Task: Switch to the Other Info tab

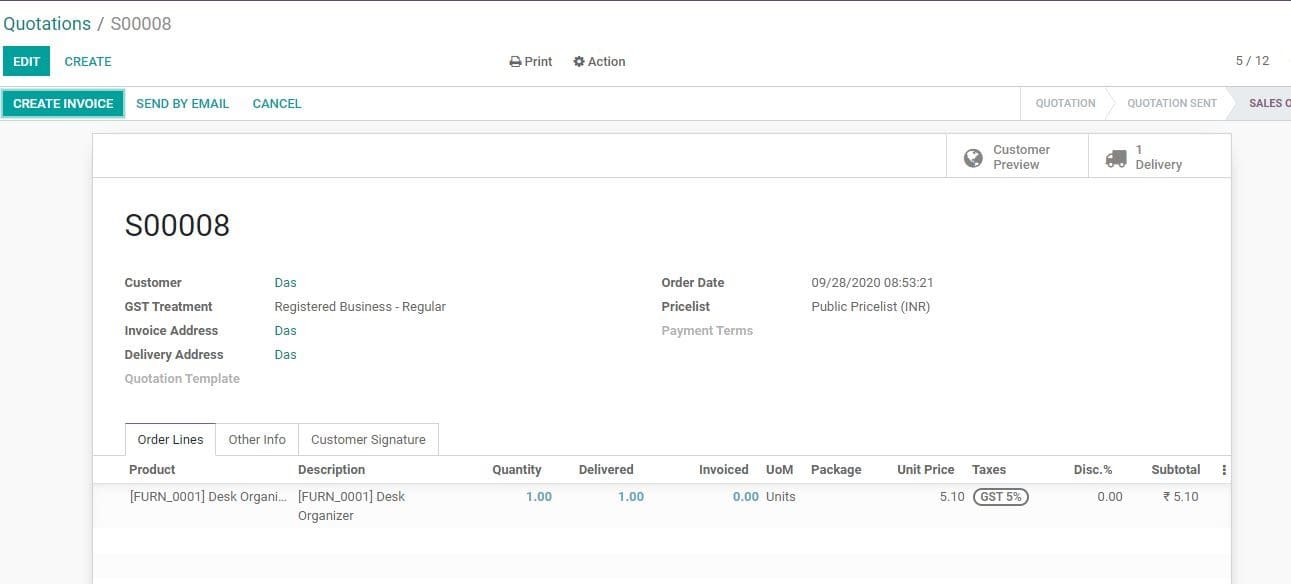Action: (257, 439)
